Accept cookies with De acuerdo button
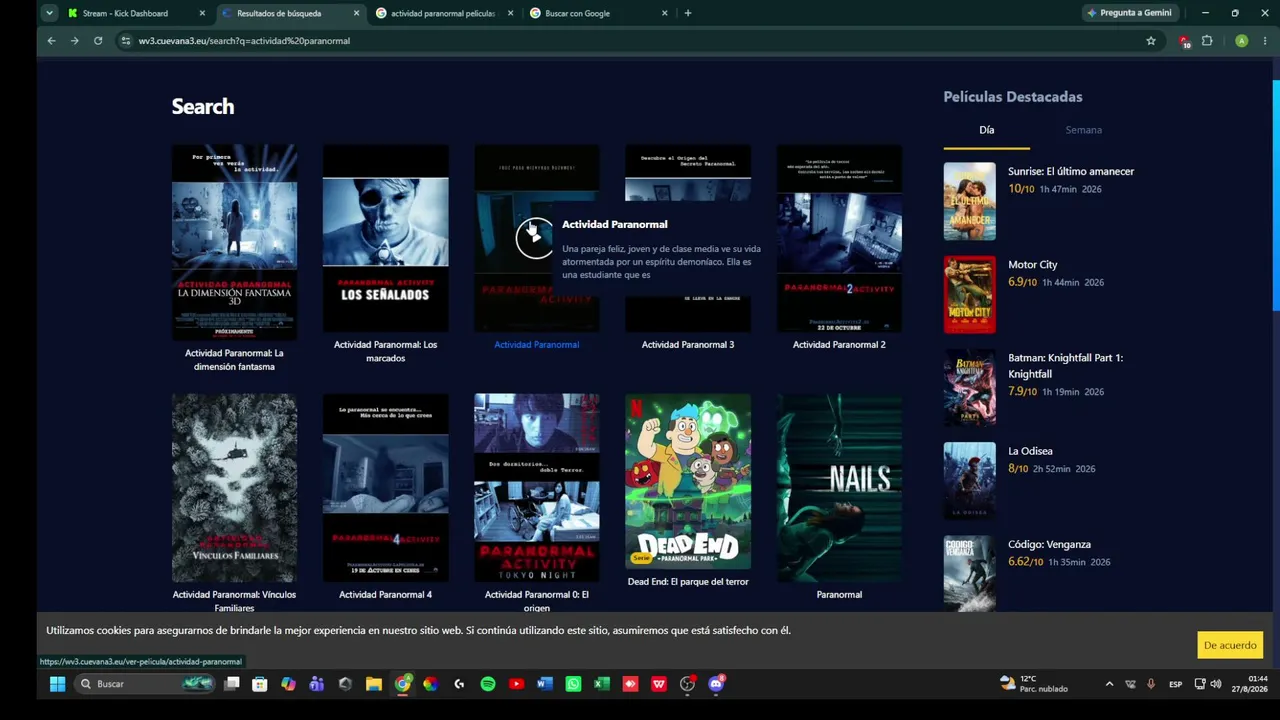The width and height of the screenshot is (1280, 720). pyautogui.click(x=1230, y=645)
